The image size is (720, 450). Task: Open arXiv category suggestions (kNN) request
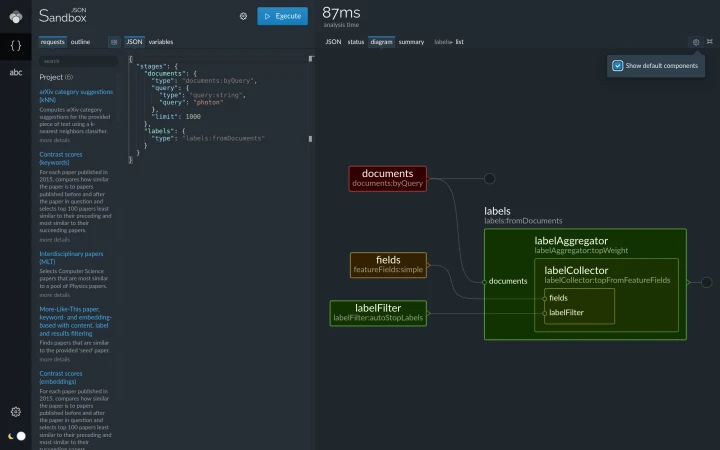pyautogui.click(x=76, y=96)
